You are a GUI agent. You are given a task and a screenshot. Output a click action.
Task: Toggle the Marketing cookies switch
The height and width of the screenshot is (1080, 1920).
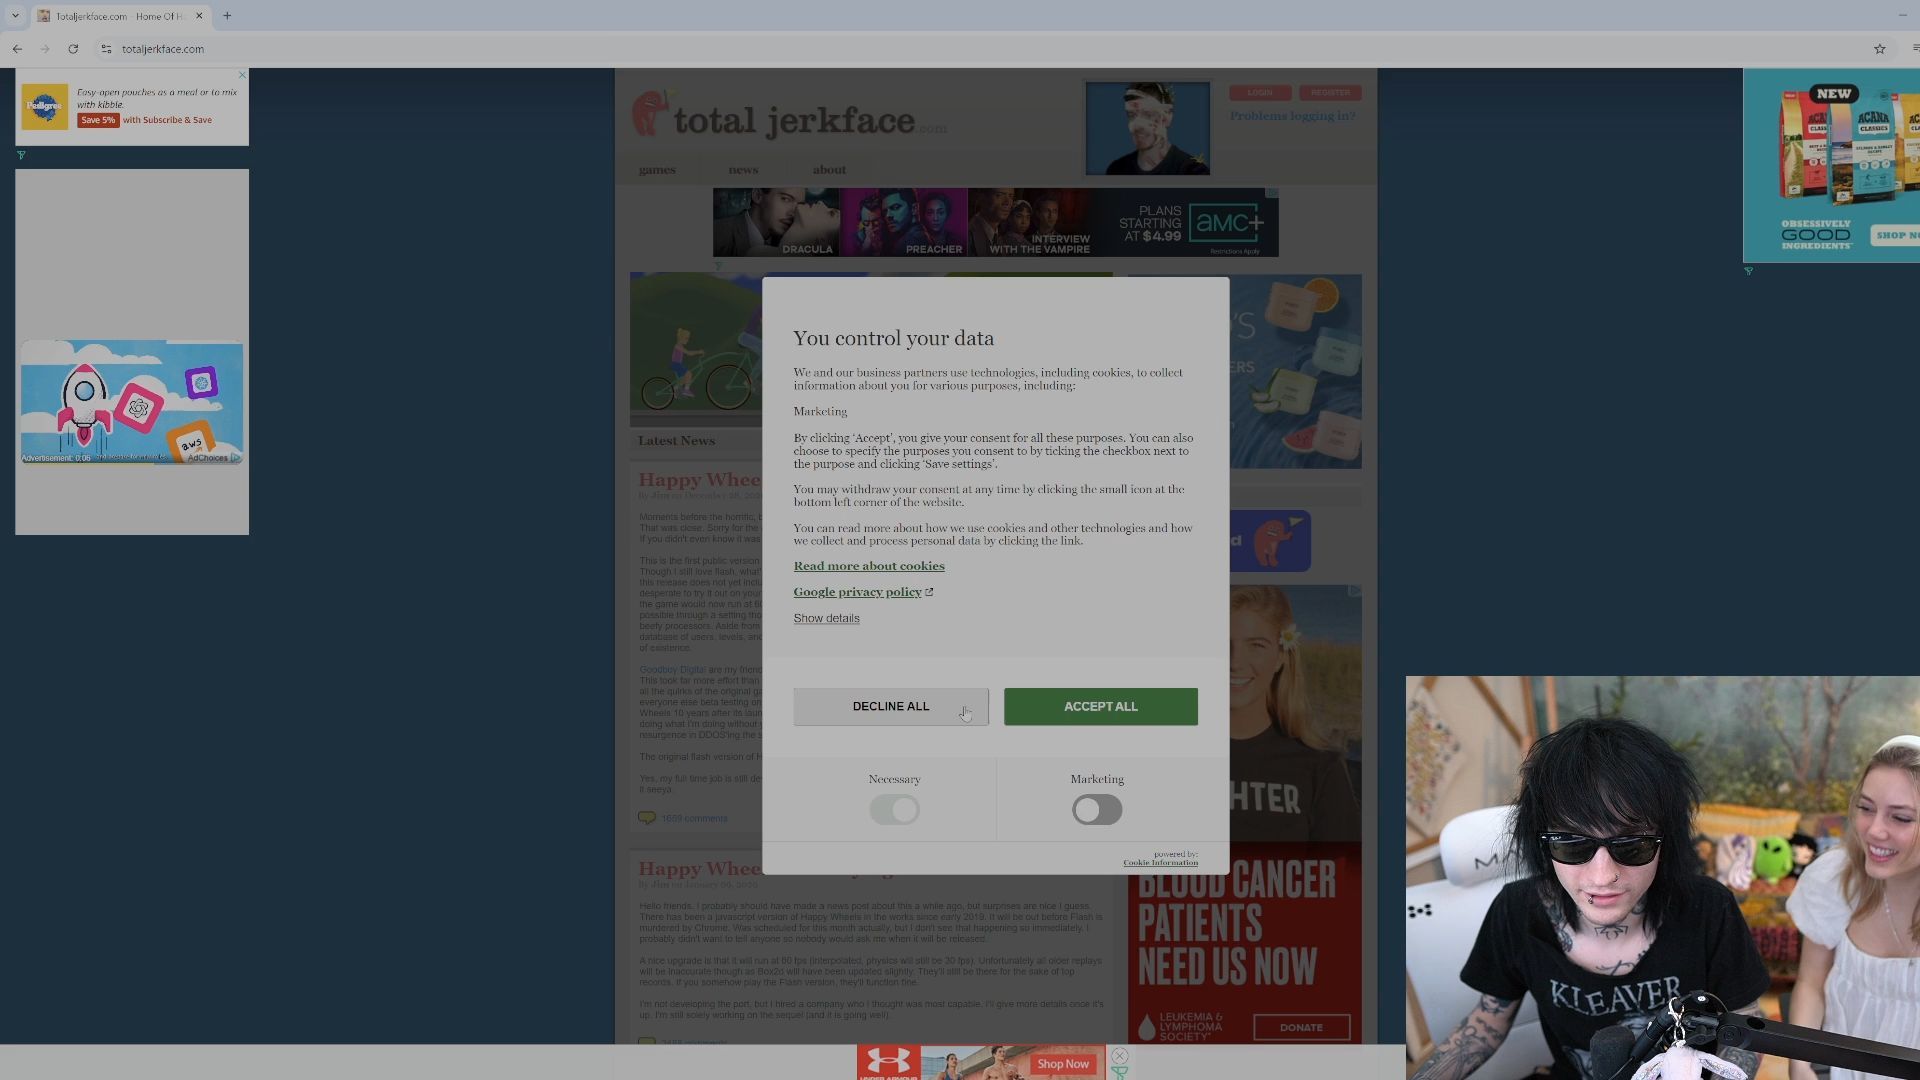1097,810
